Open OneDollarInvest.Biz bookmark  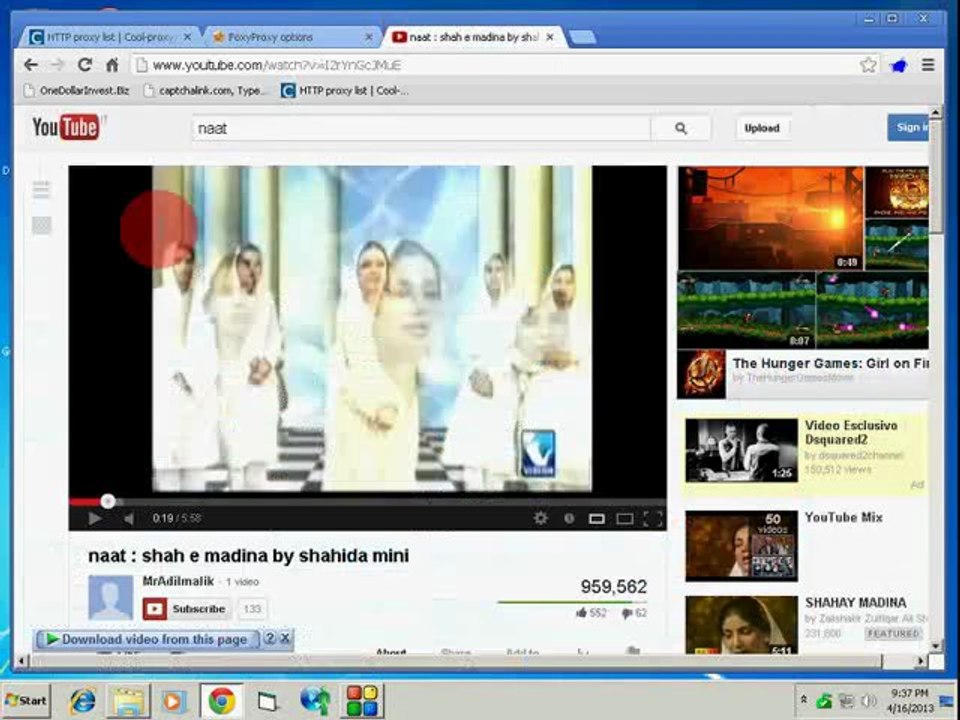coord(77,91)
